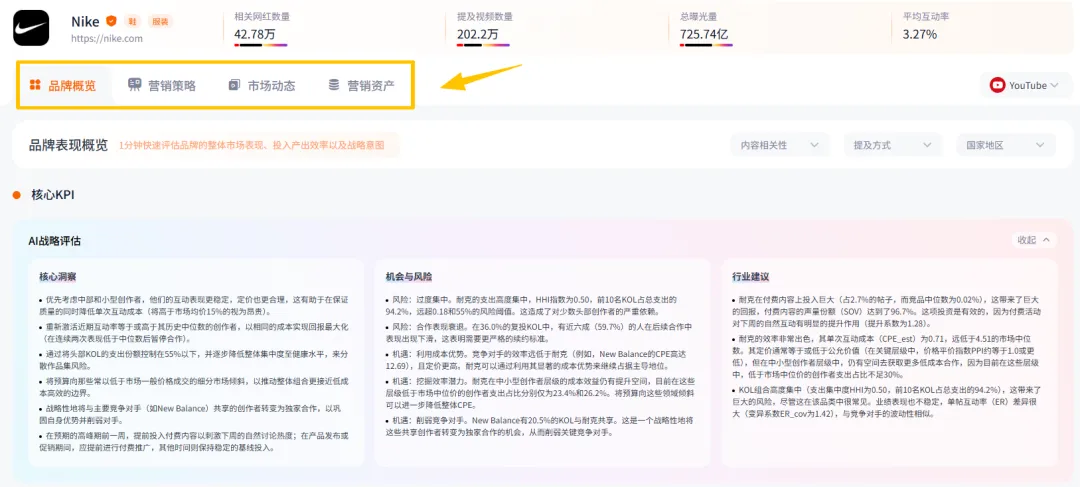This screenshot has height=487, width=1080.
Task: Click the 品牌表现概览 heading
Action: point(68,145)
